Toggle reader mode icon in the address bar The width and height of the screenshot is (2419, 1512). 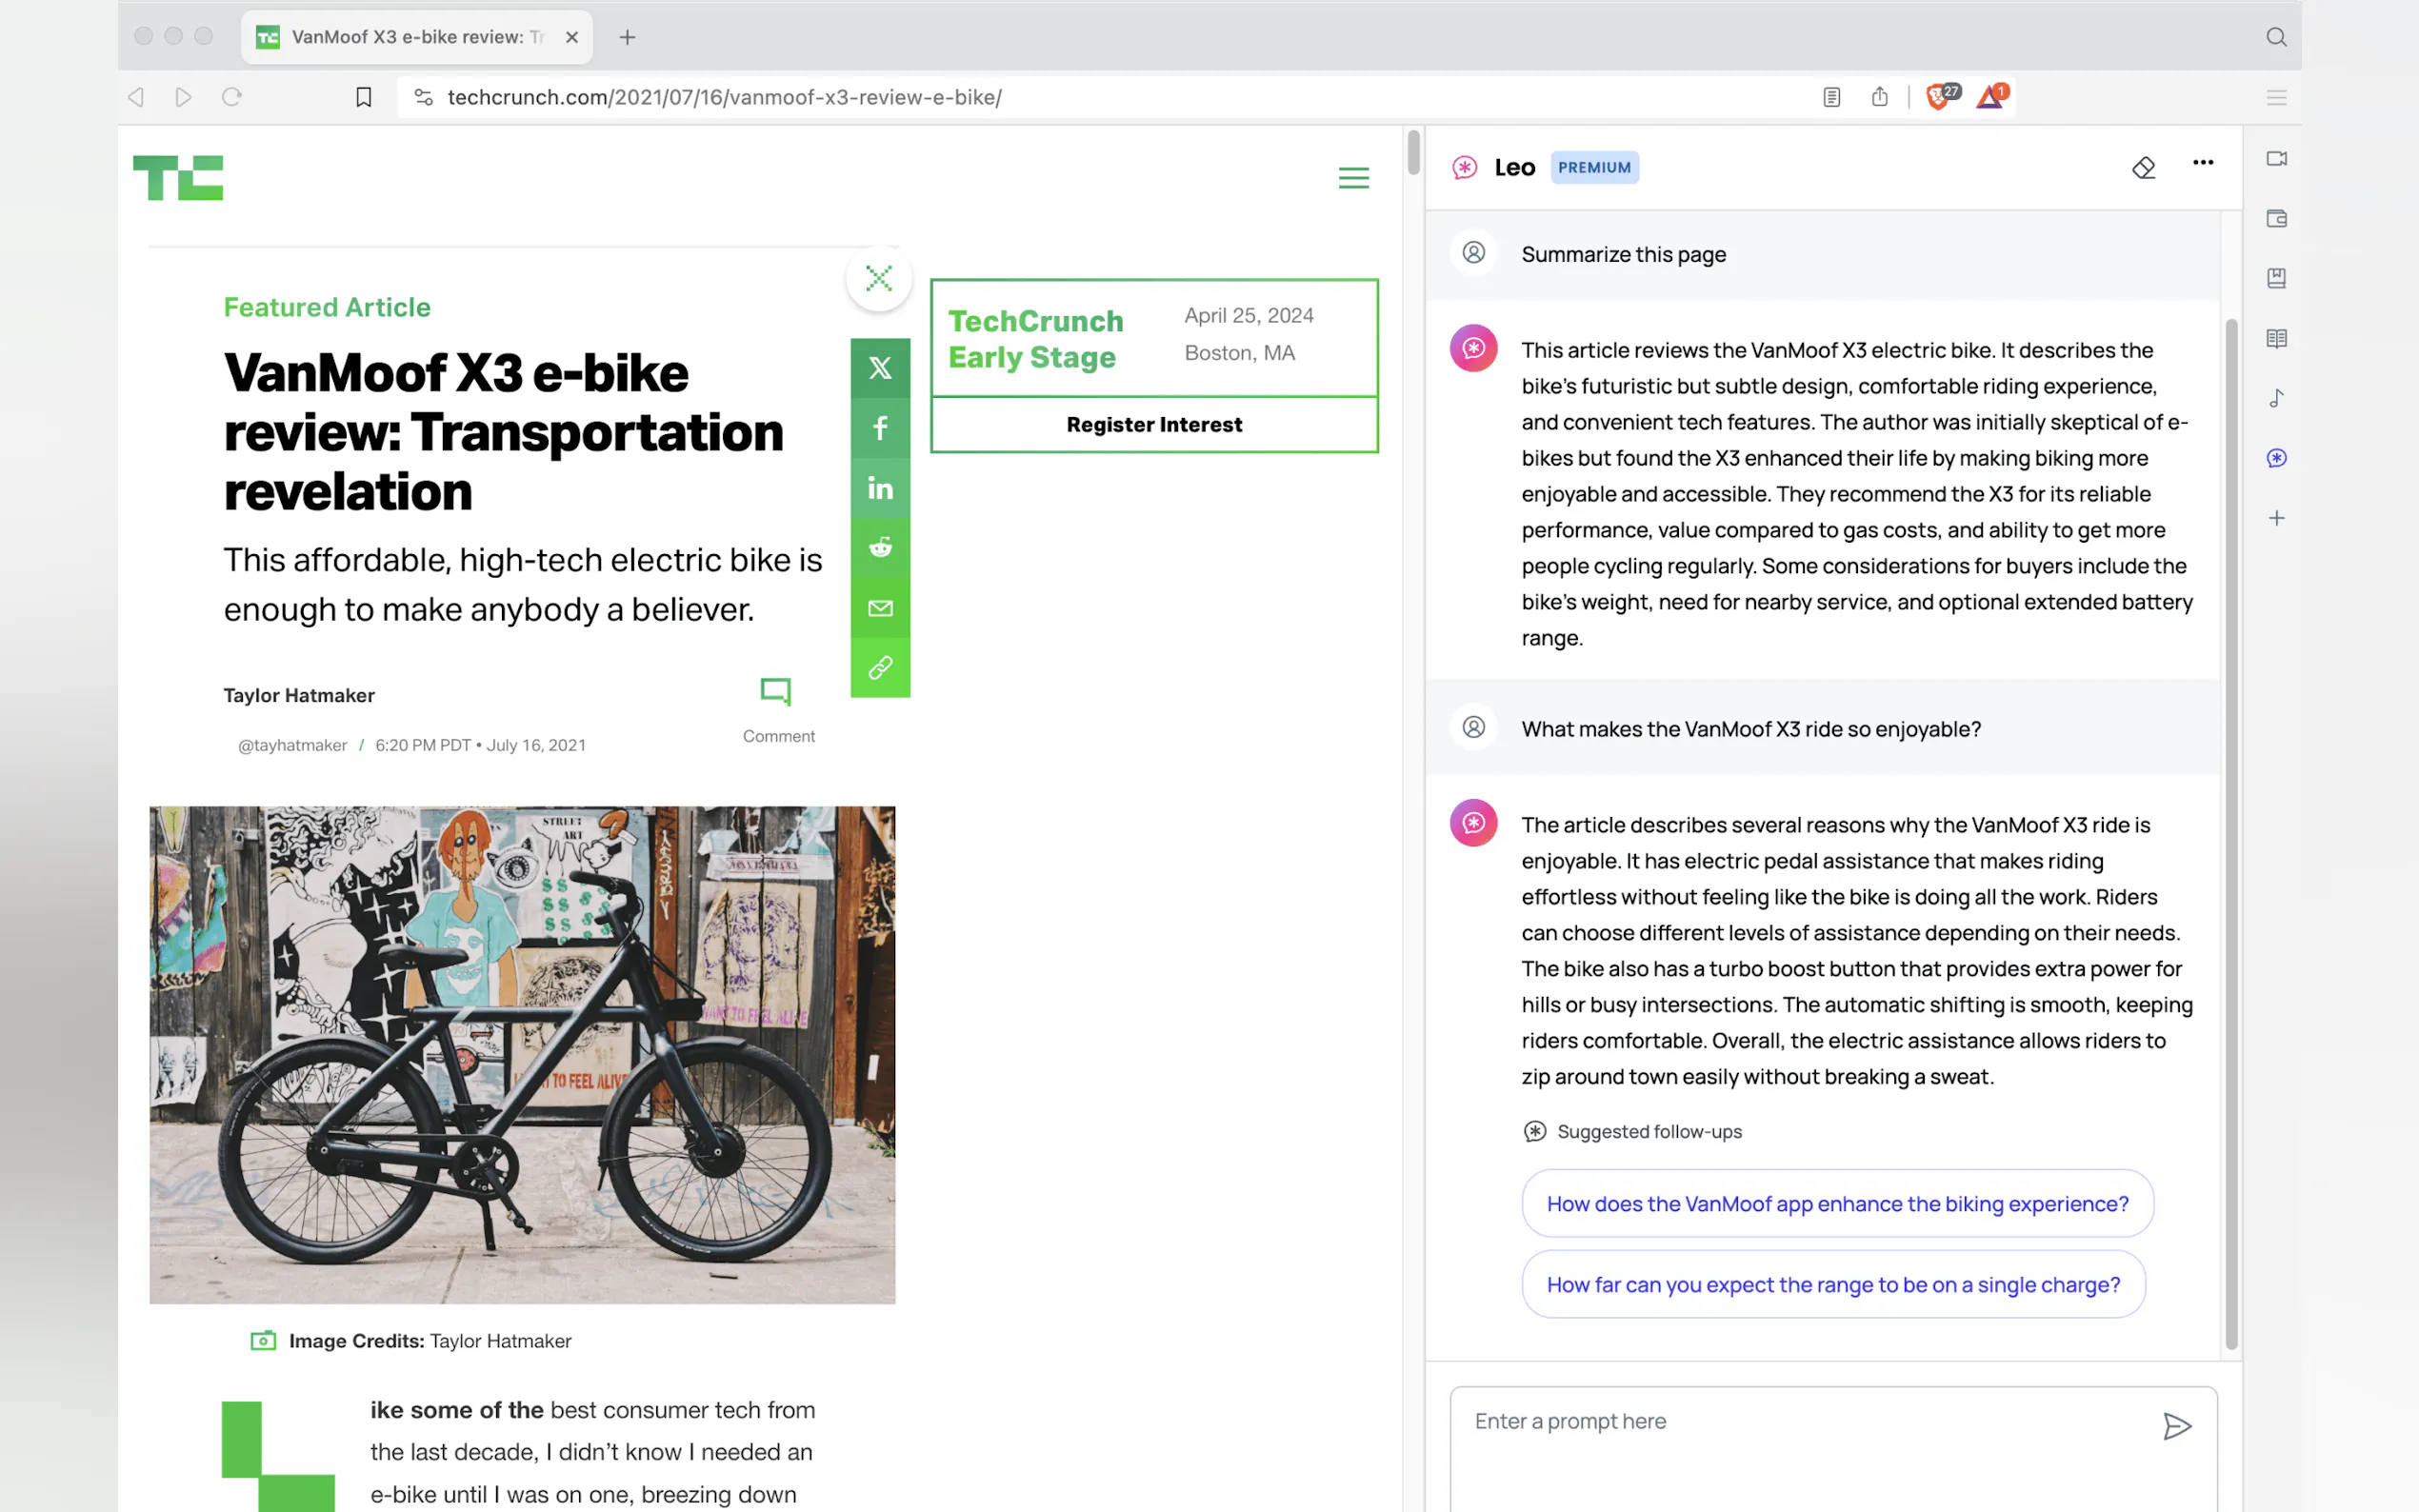(1831, 97)
